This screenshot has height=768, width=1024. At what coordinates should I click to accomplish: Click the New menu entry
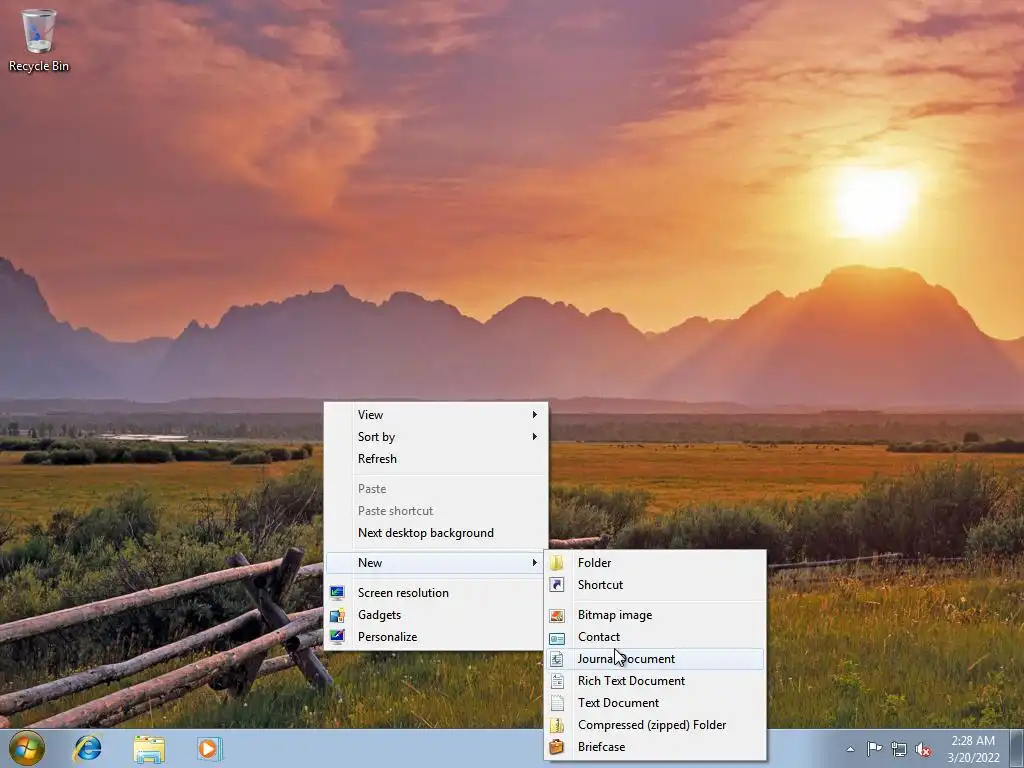(x=436, y=563)
